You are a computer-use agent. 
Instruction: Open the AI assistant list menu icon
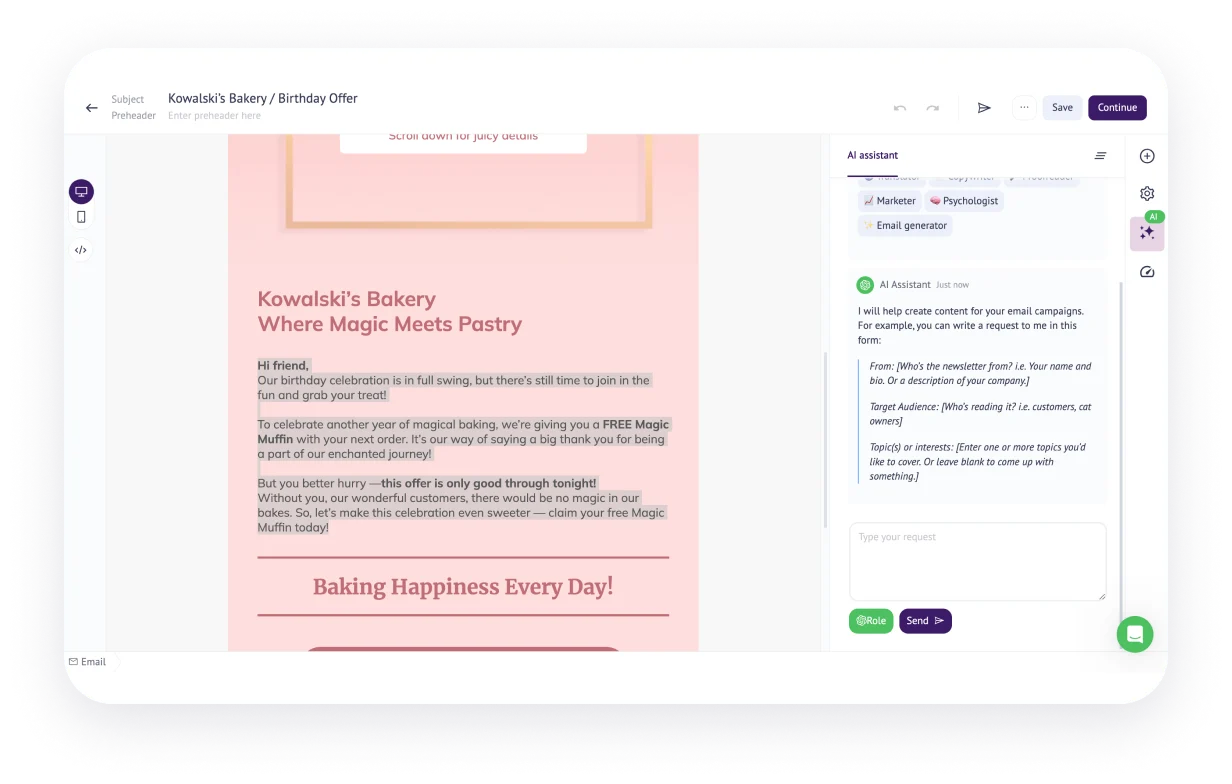(x=1100, y=156)
